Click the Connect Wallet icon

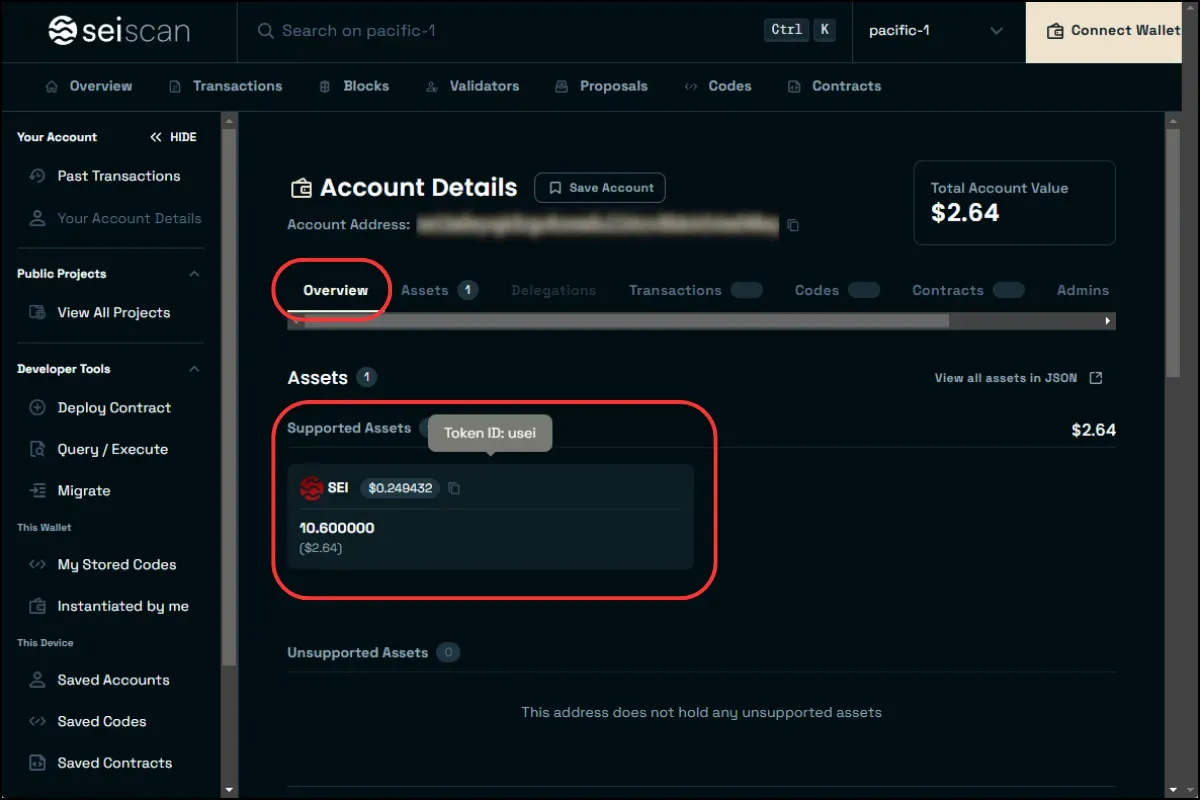[x=1054, y=31]
